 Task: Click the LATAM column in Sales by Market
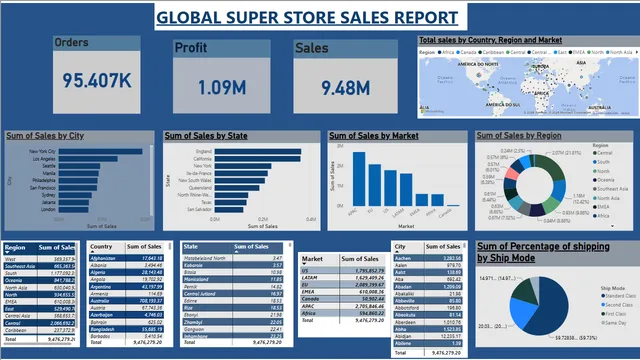(406, 190)
